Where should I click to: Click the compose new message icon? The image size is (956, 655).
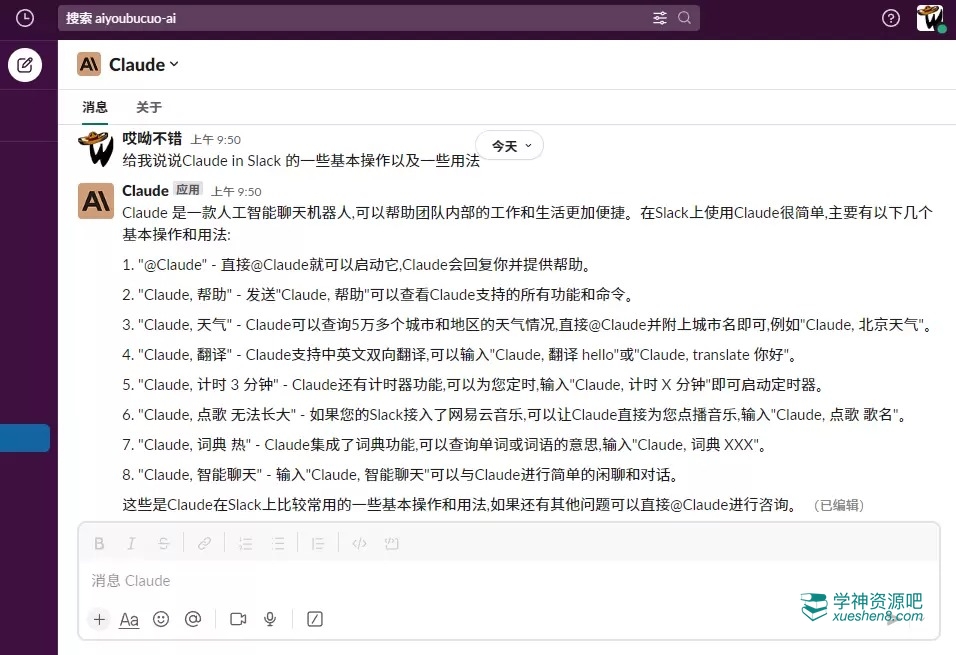click(25, 65)
